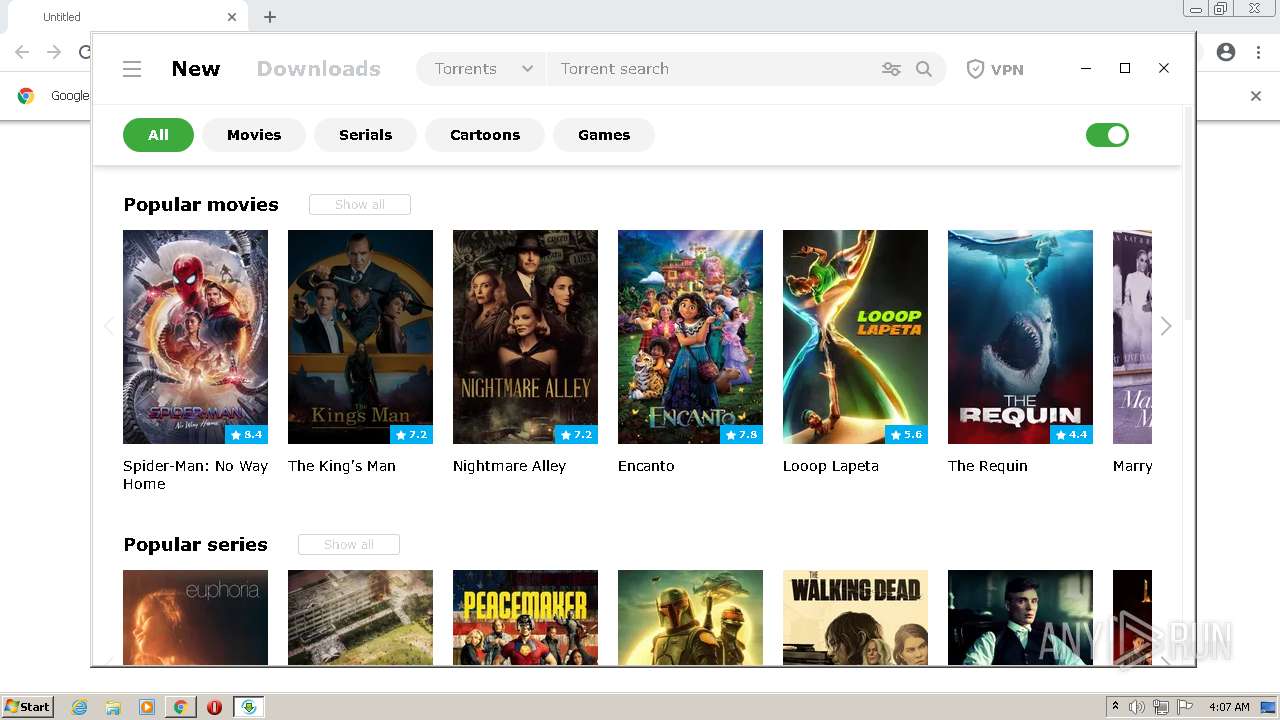Viewport: 1280px width, 720px height.
Task: Click the magnifier search icon
Action: tap(924, 69)
